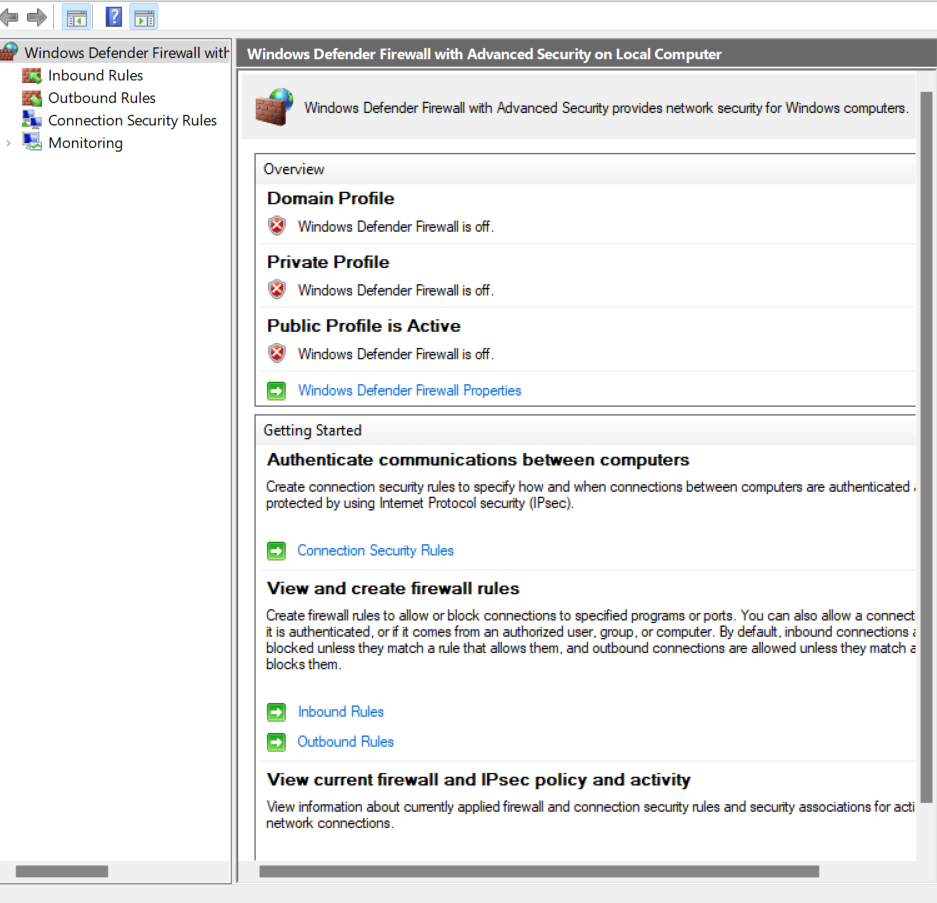Open the Inbound Rules link in Getting Started
This screenshot has width=937, height=903.
coord(341,712)
